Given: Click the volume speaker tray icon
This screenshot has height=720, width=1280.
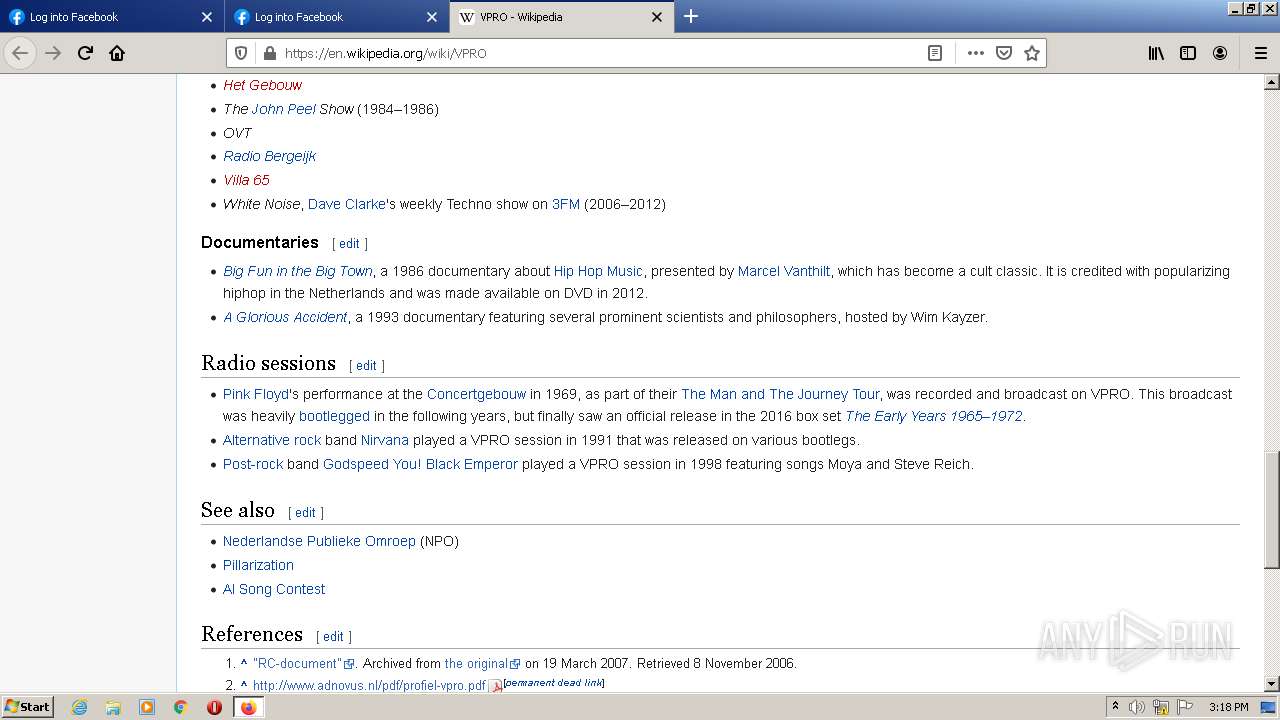Looking at the screenshot, I should (x=1137, y=707).
